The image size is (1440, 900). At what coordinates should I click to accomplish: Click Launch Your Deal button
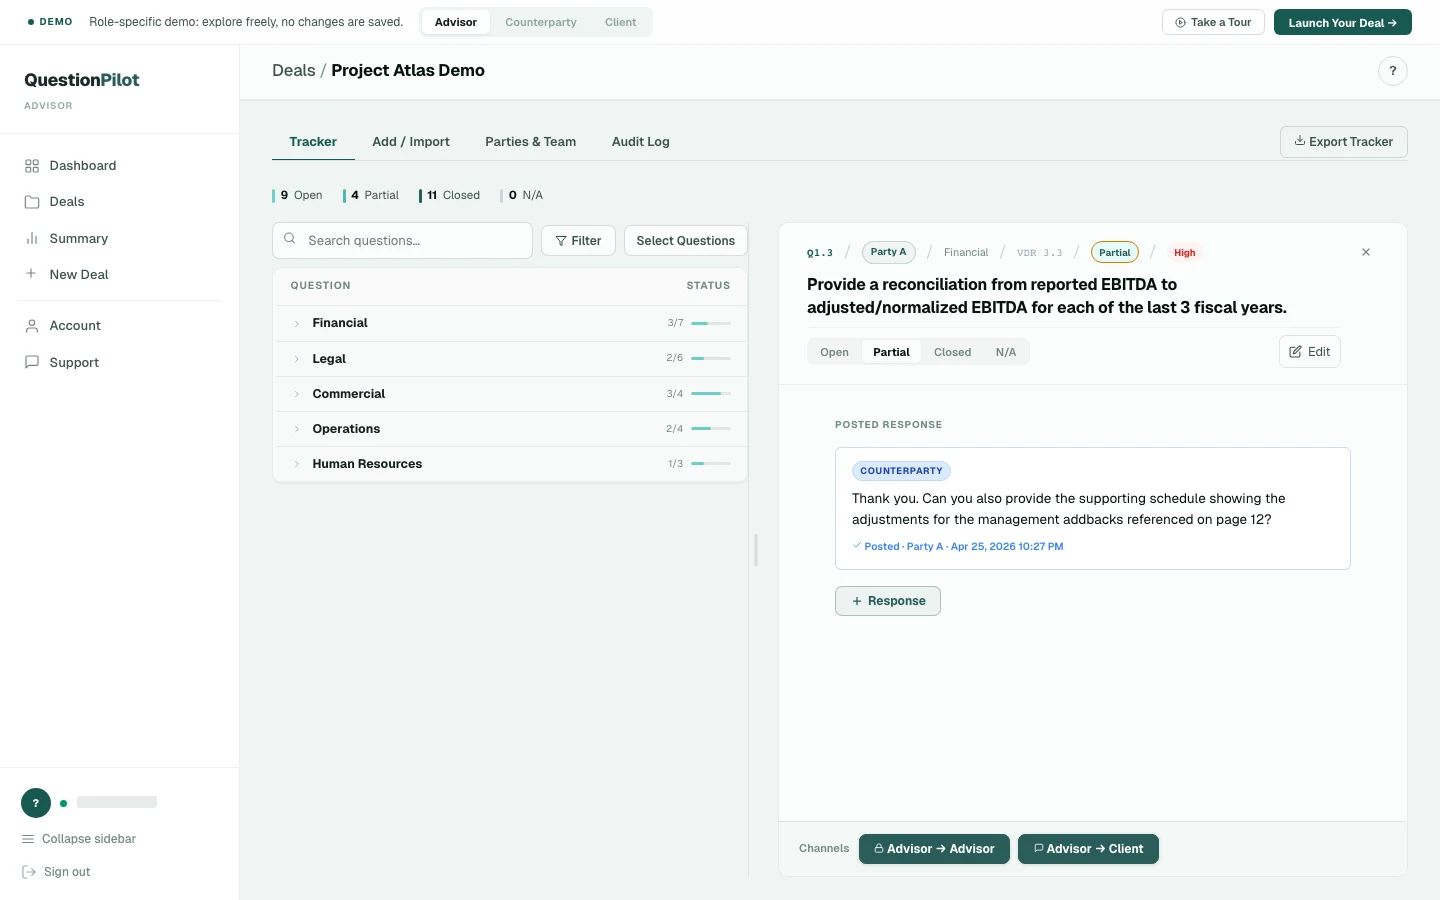point(1343,22)
